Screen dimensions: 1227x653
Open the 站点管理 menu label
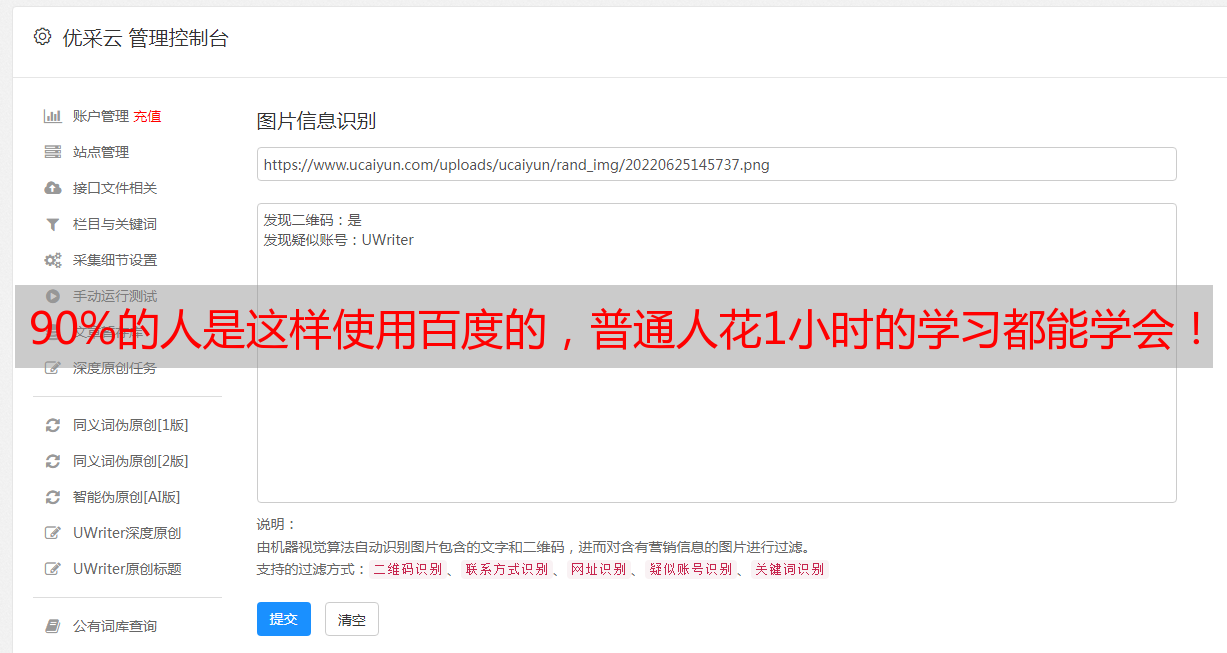101,152
